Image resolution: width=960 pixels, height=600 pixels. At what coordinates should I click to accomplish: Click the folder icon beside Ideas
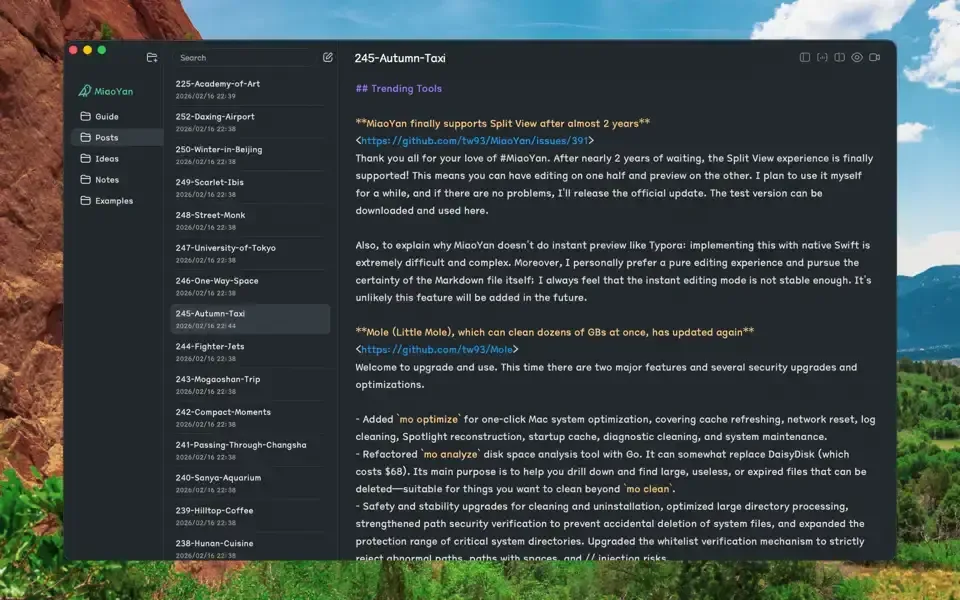(x=86, y=159)
